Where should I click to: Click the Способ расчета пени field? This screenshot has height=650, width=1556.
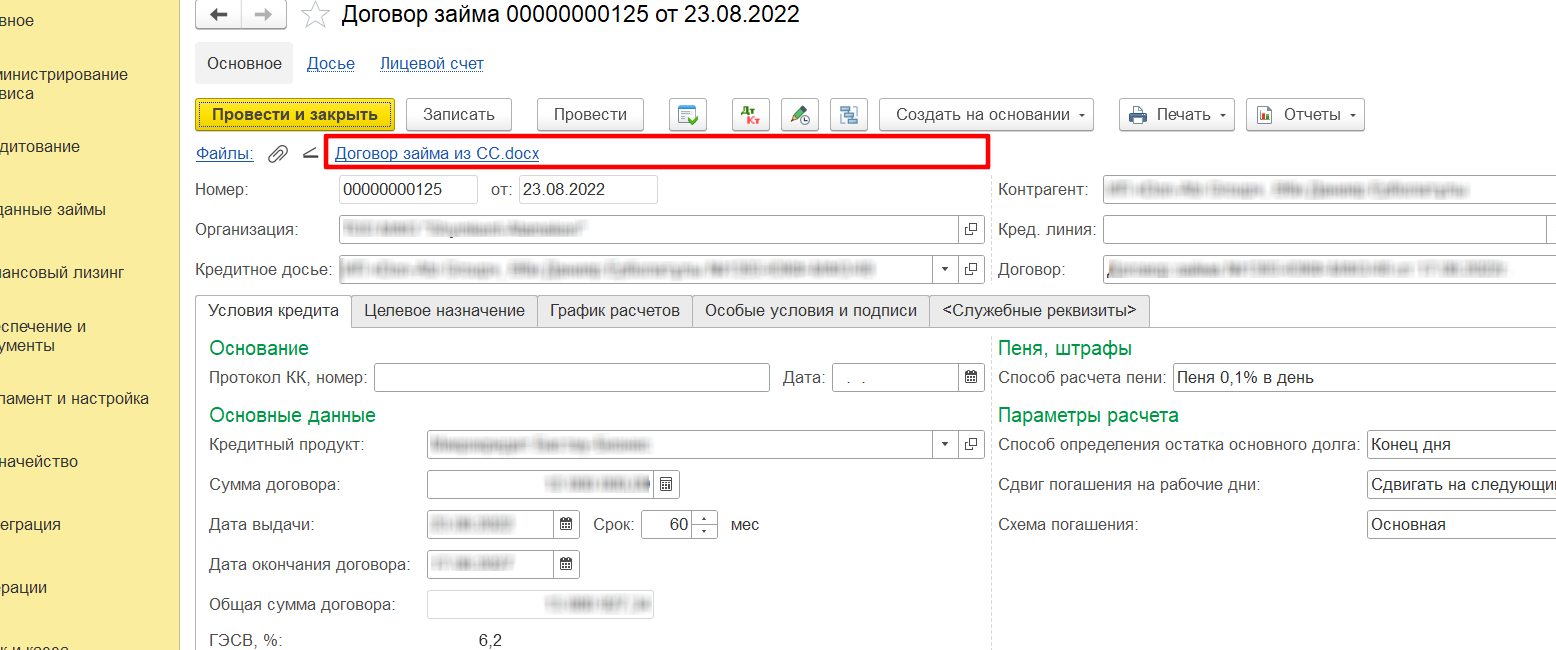point(1364,378)
